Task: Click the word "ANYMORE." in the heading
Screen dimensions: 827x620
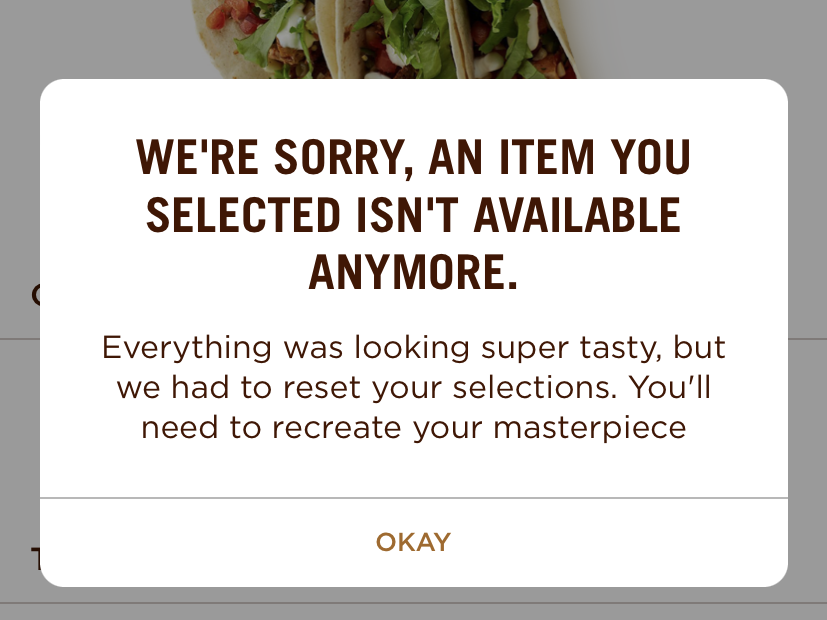Action: click(414, 272)
